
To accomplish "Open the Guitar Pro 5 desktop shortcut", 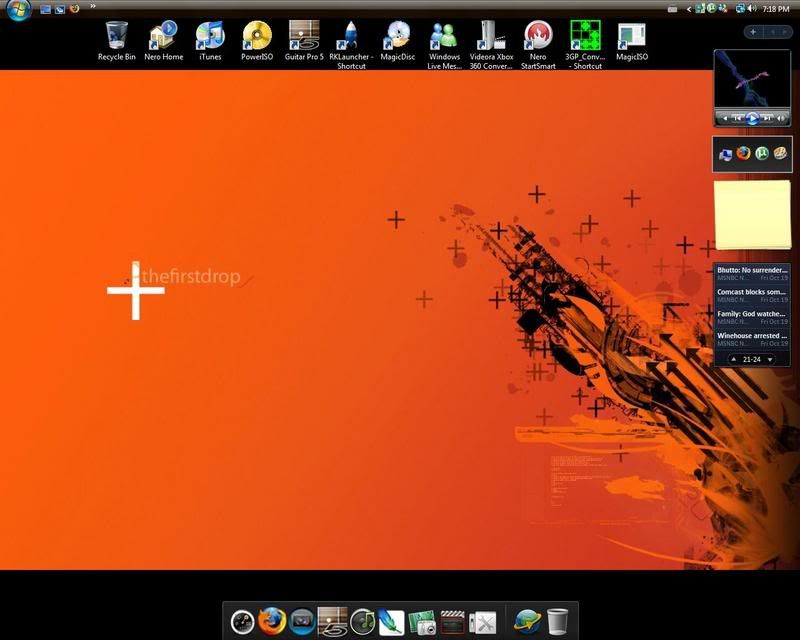I will (x=304, y=42).
